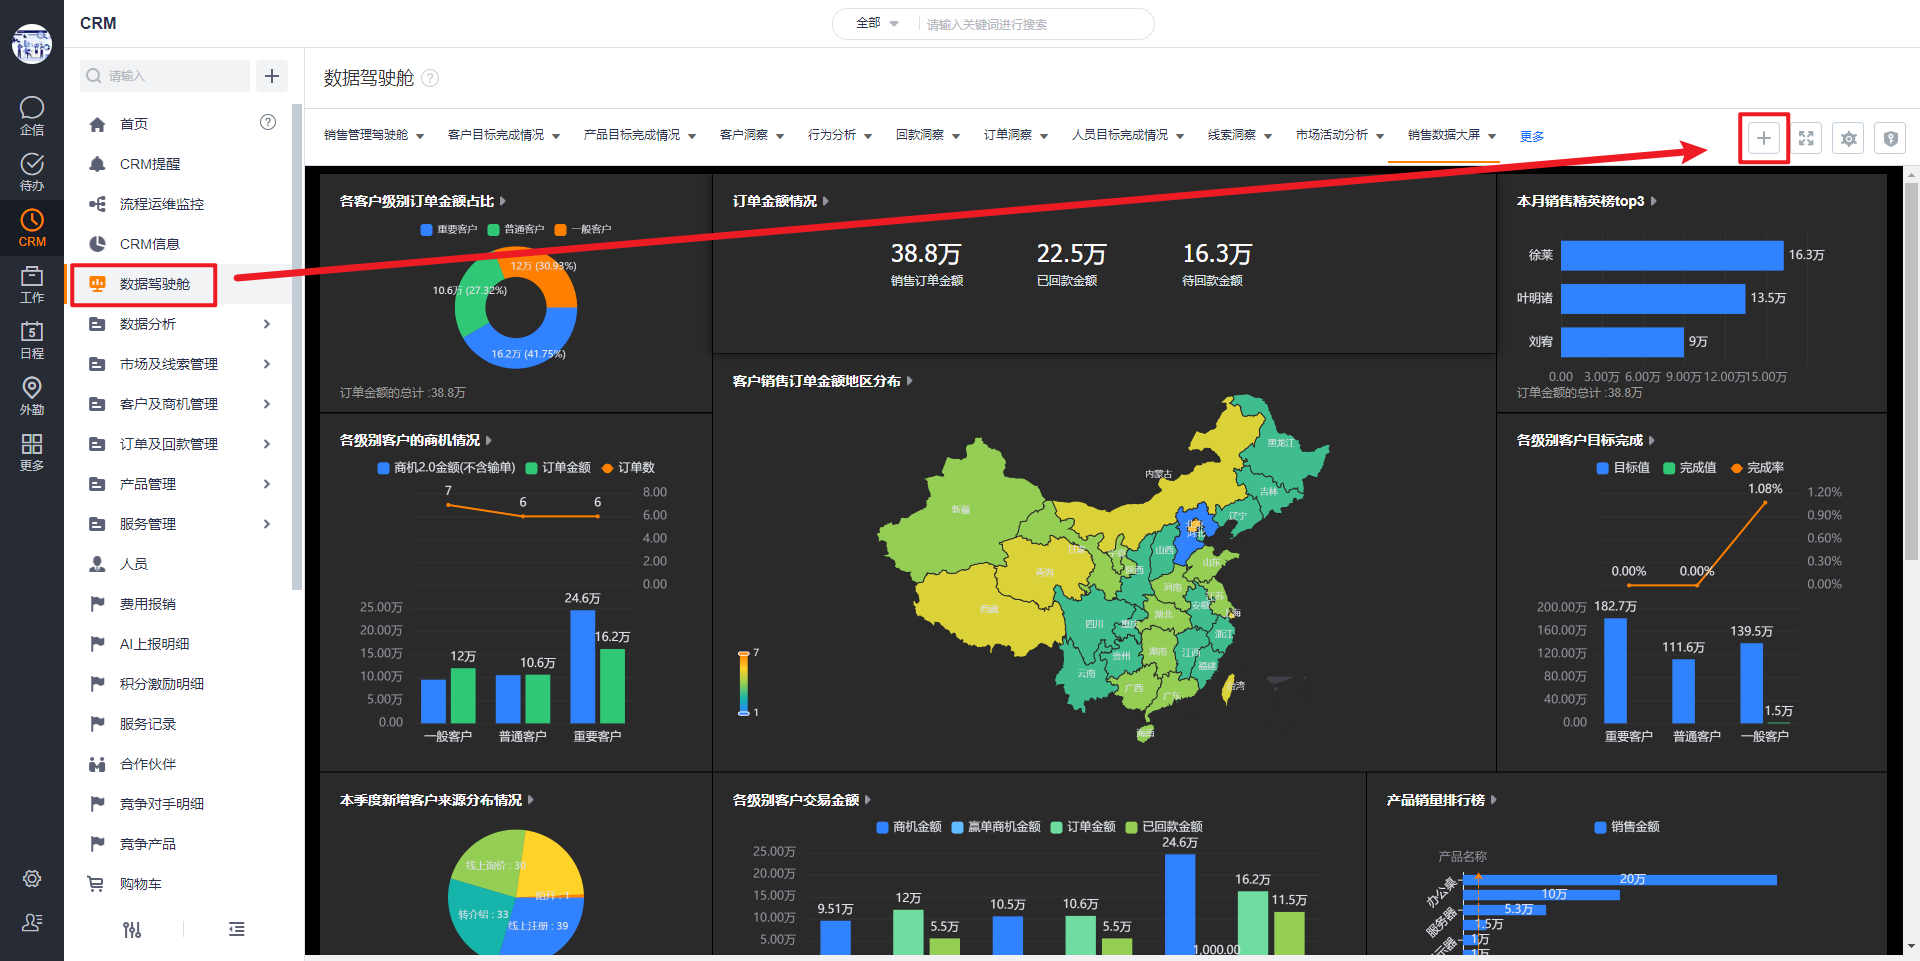
Task: Open dropdown arrow on 回款洞察 tab
Action: [956, 136]
